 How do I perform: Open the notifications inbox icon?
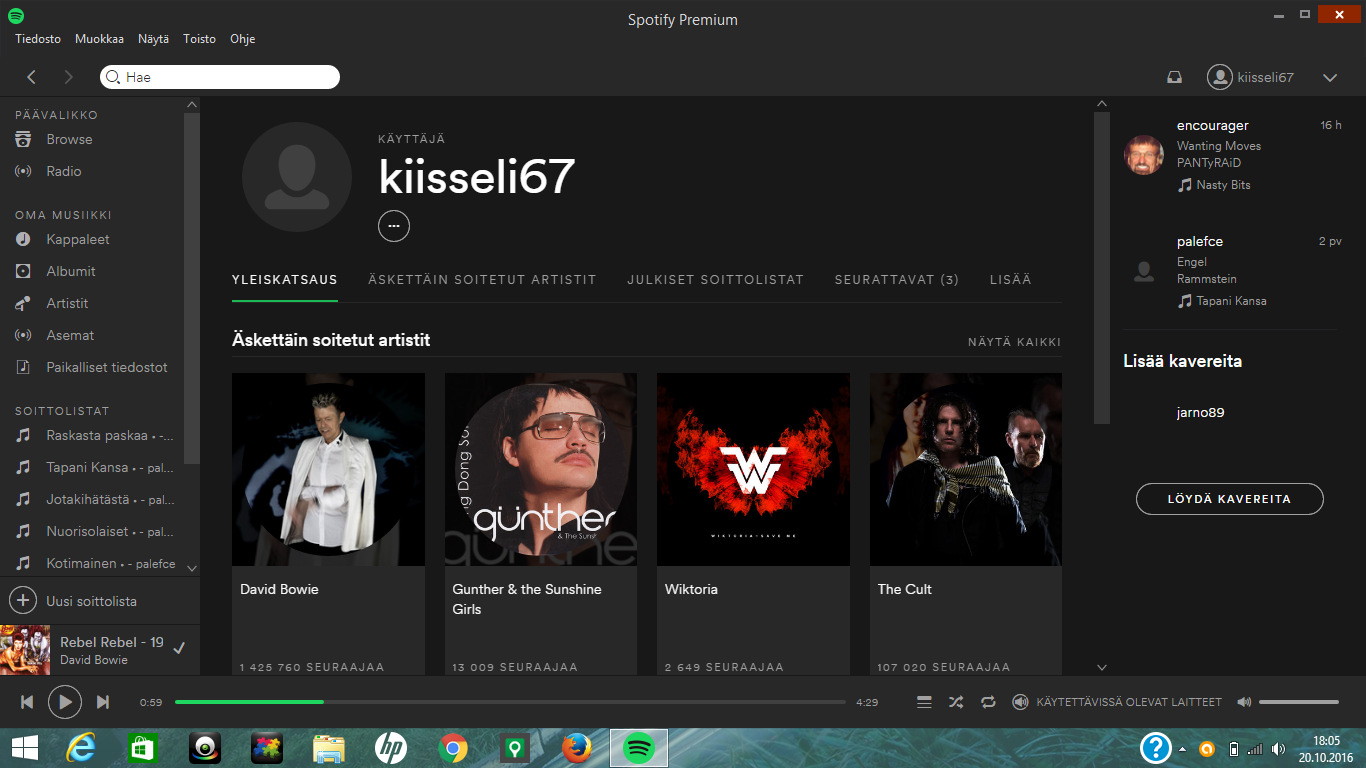tap(1175, 77)
